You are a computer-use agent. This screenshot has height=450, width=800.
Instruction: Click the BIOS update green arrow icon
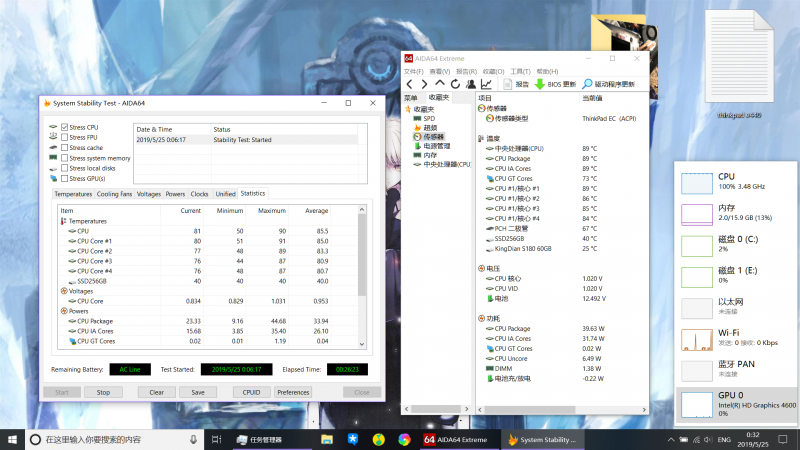[540, 84]
